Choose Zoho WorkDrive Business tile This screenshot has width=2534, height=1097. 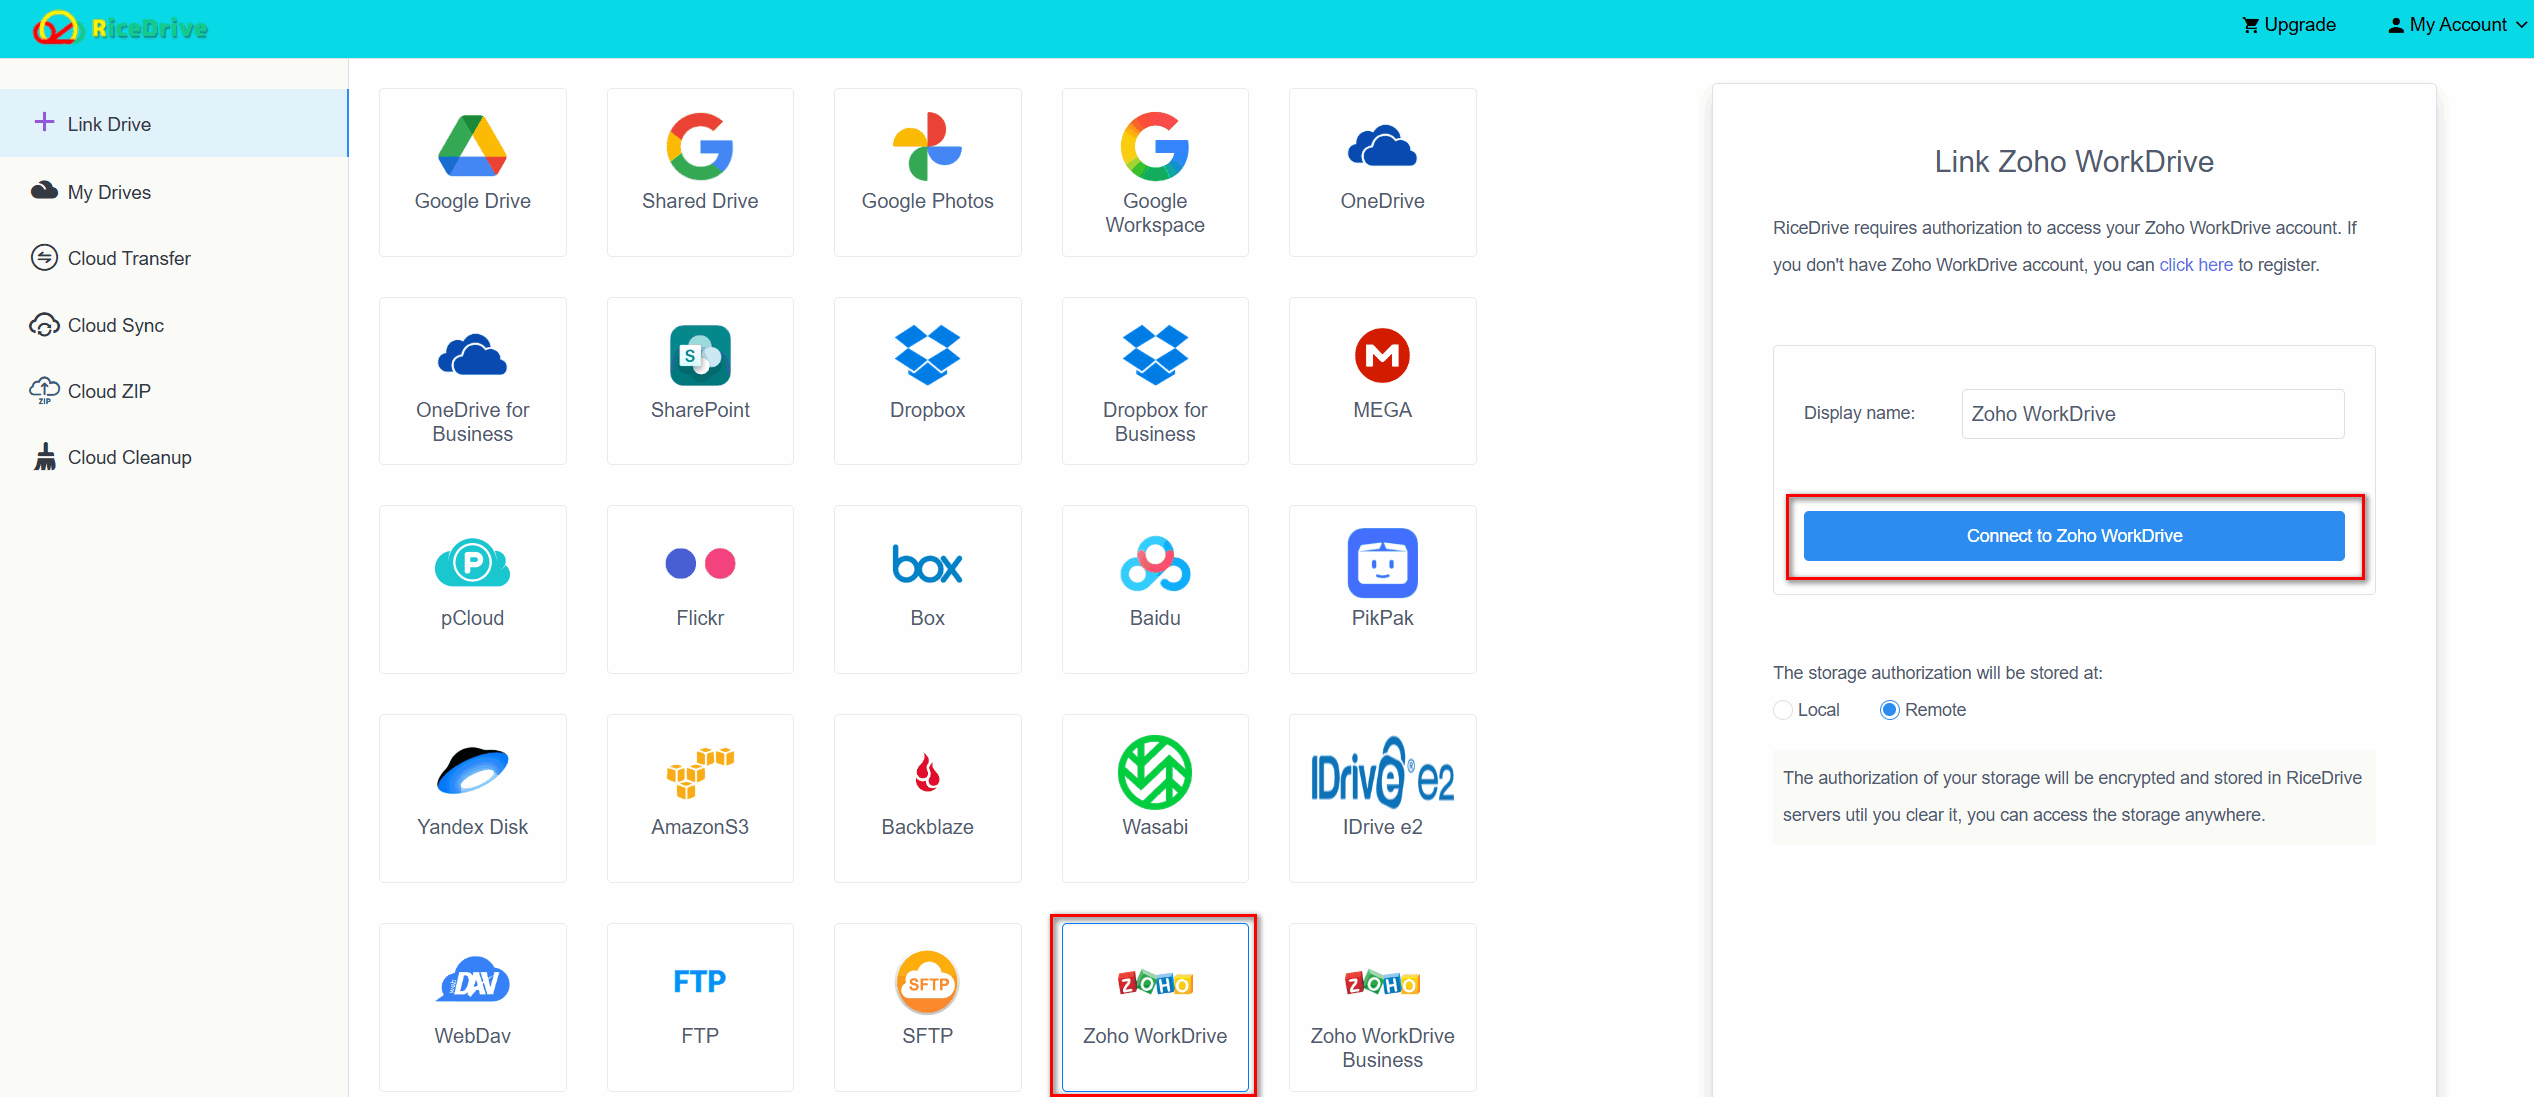click(1382, 1007)
